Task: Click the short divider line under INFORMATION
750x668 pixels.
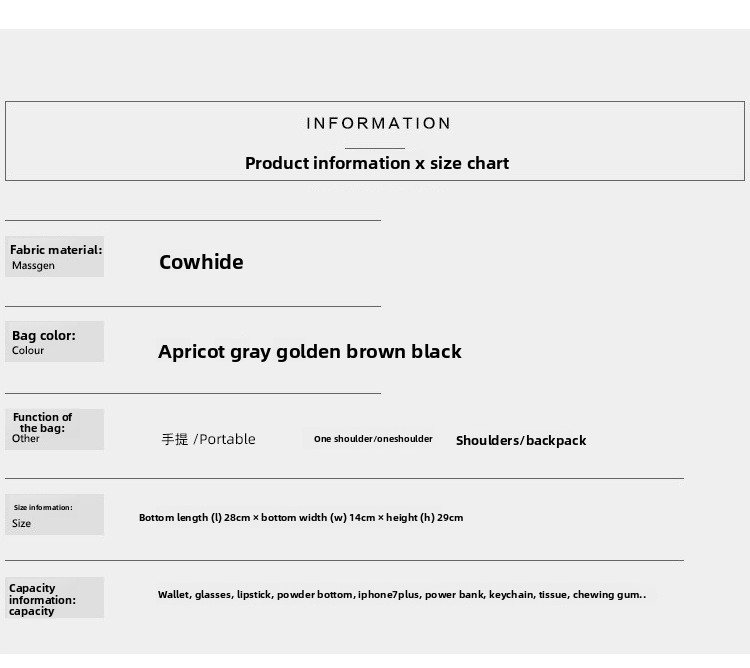Action: click(x=375, y=148)
